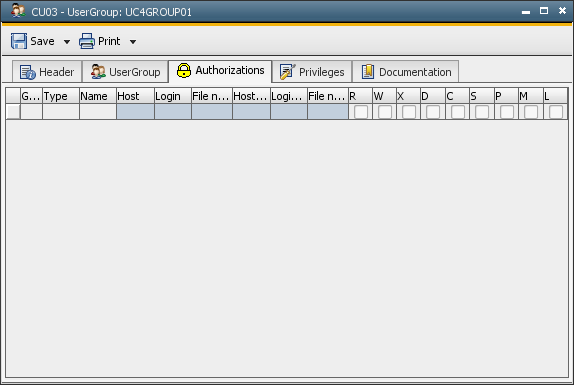
Task: Select the Authorizations tab
Action: (x=220, y=71)
